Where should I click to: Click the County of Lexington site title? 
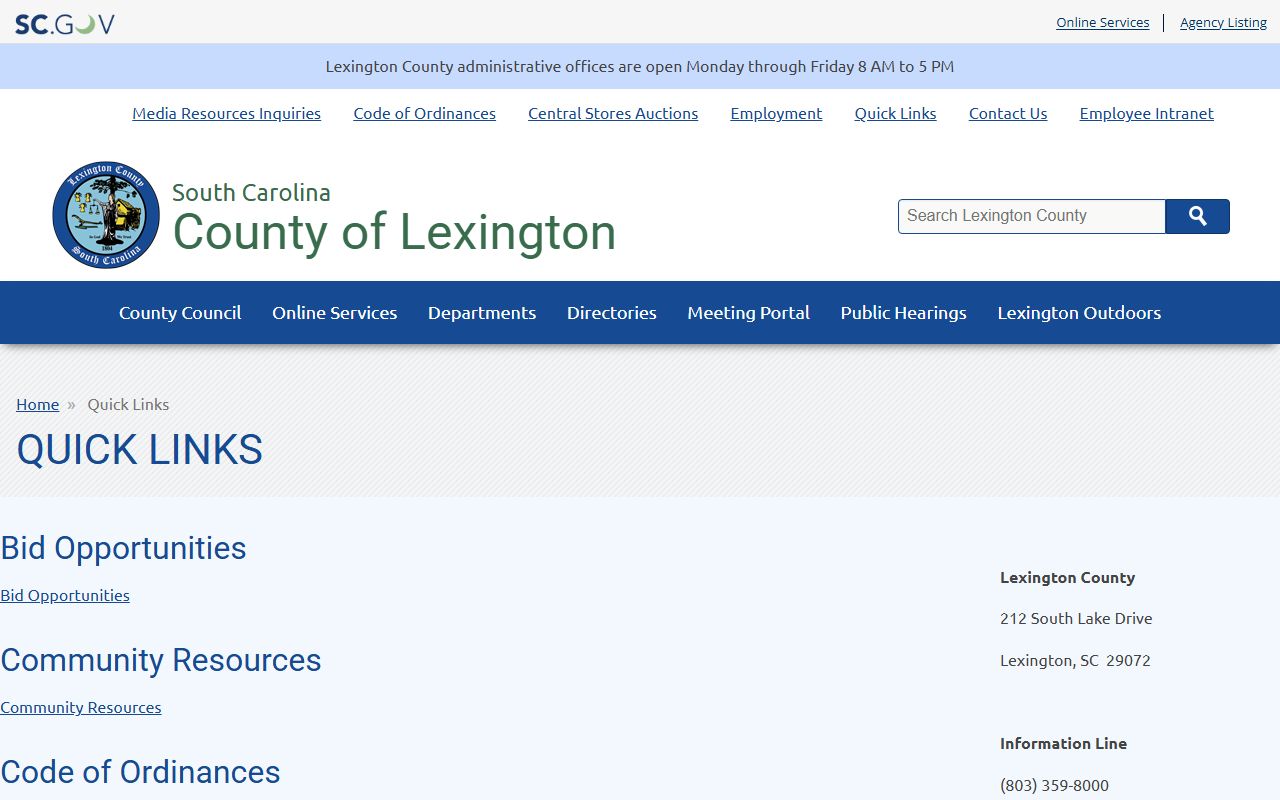(394, 232)
